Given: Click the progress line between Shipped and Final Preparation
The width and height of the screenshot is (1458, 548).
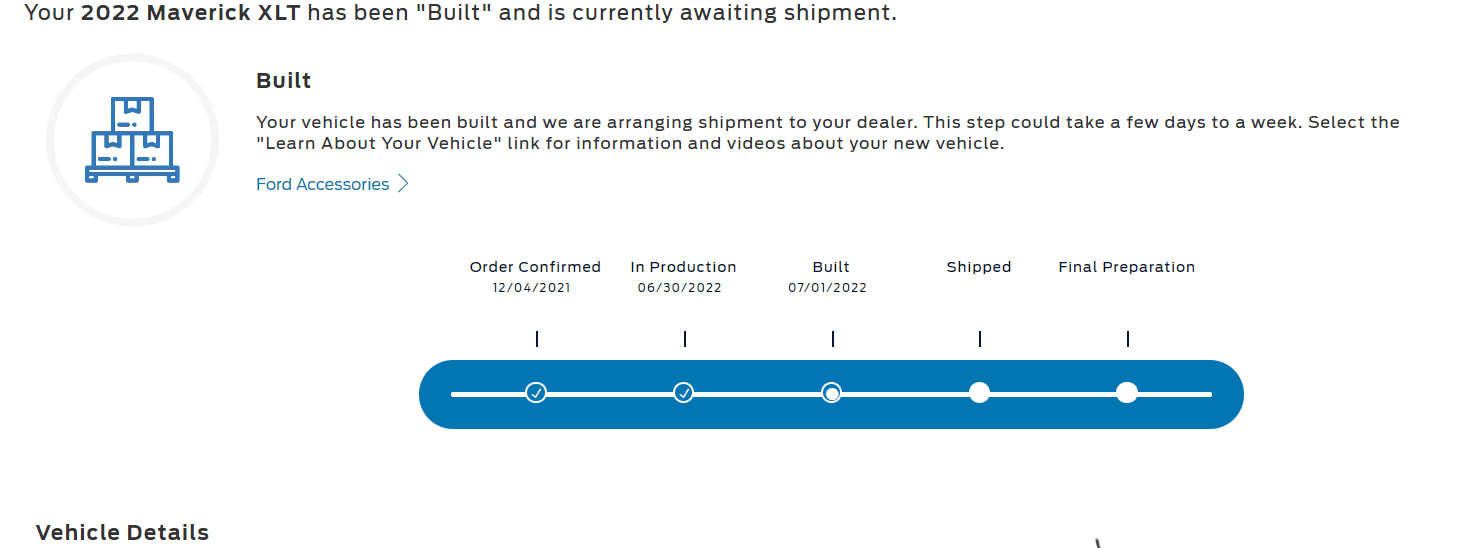Looking at the screenshot, I should click(x=1053, y=394).
